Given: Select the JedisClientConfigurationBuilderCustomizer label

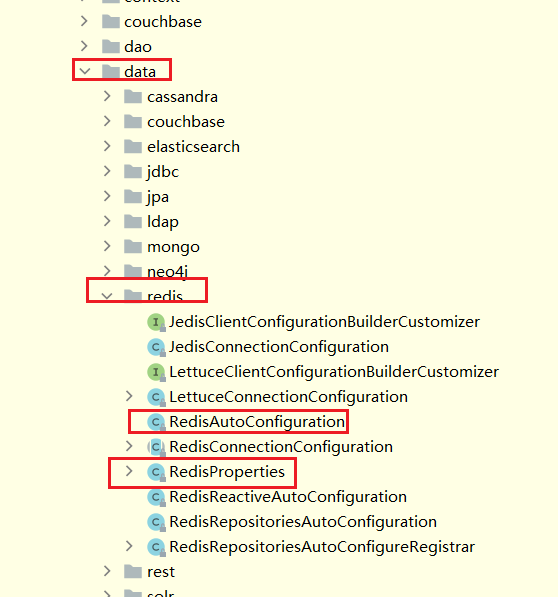Looking at the screenshot, I should tap(324, 322).
